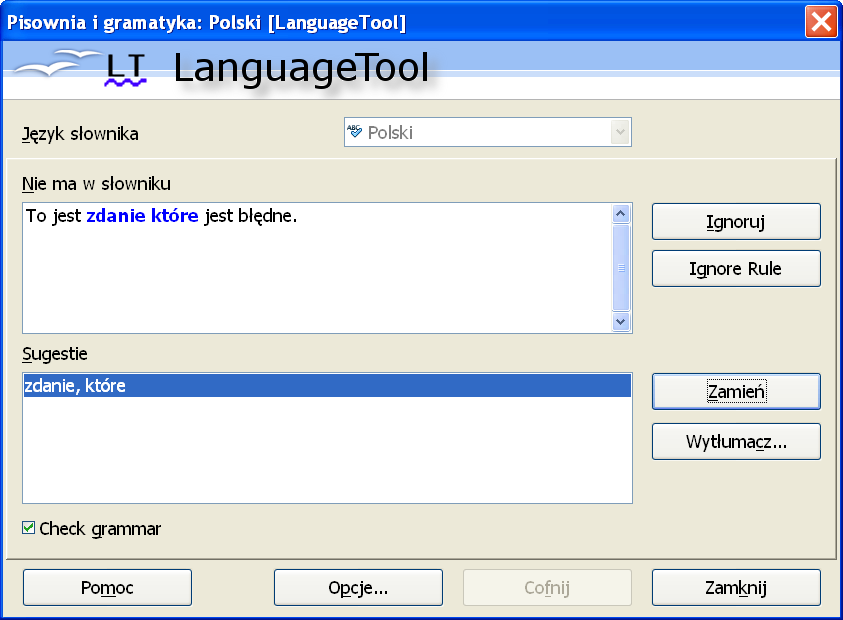843x620 pixels.
Task: Select the suggestion "zdanie, które"
Action: coord(327,386)
